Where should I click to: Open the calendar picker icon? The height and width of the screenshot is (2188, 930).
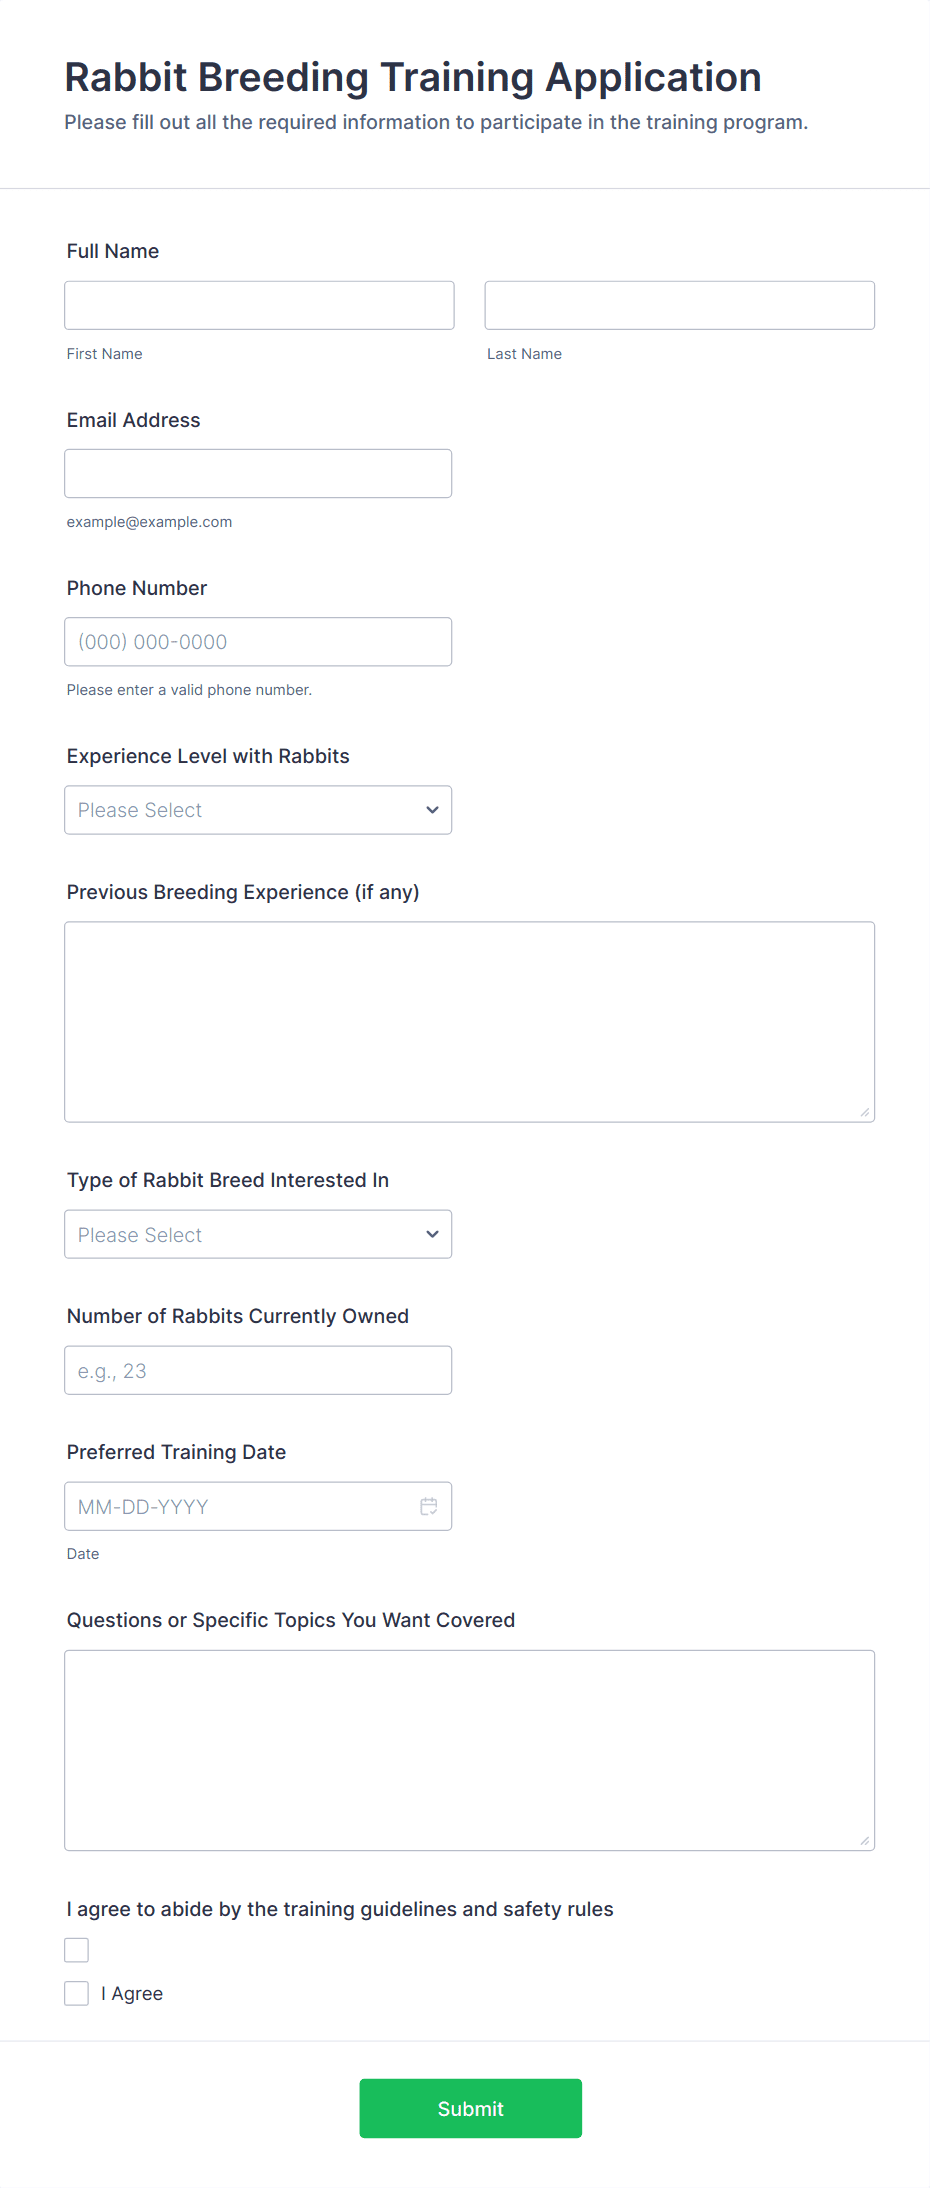pos(429,1506)
